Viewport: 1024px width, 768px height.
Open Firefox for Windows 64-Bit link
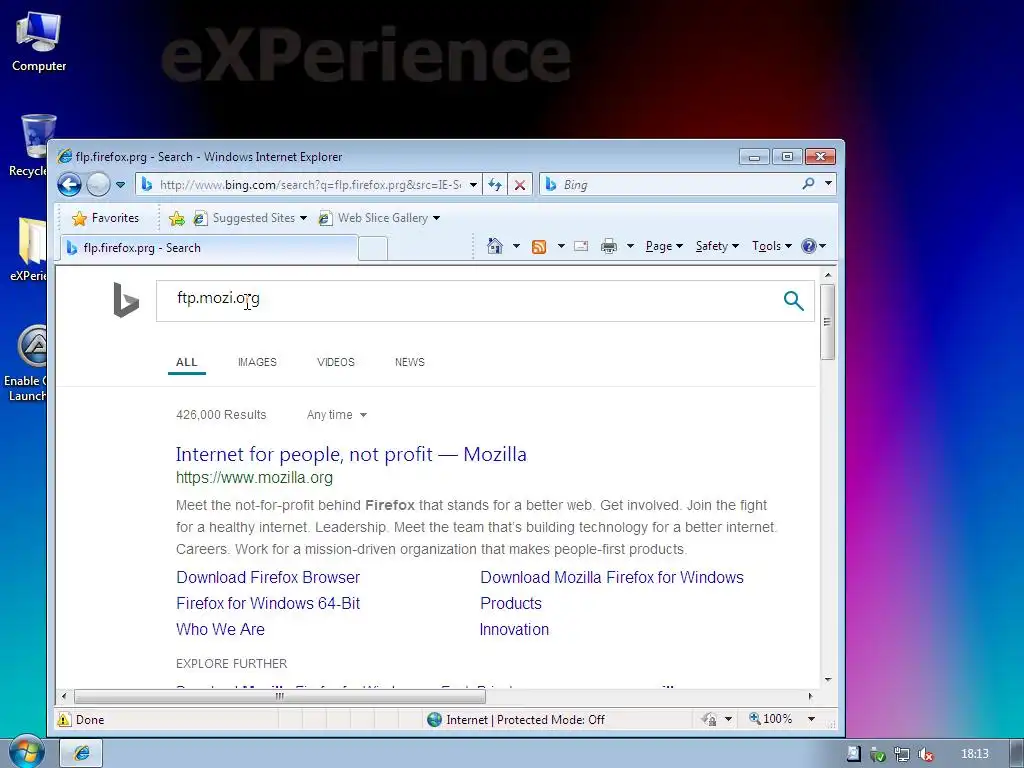coord(268,603)
